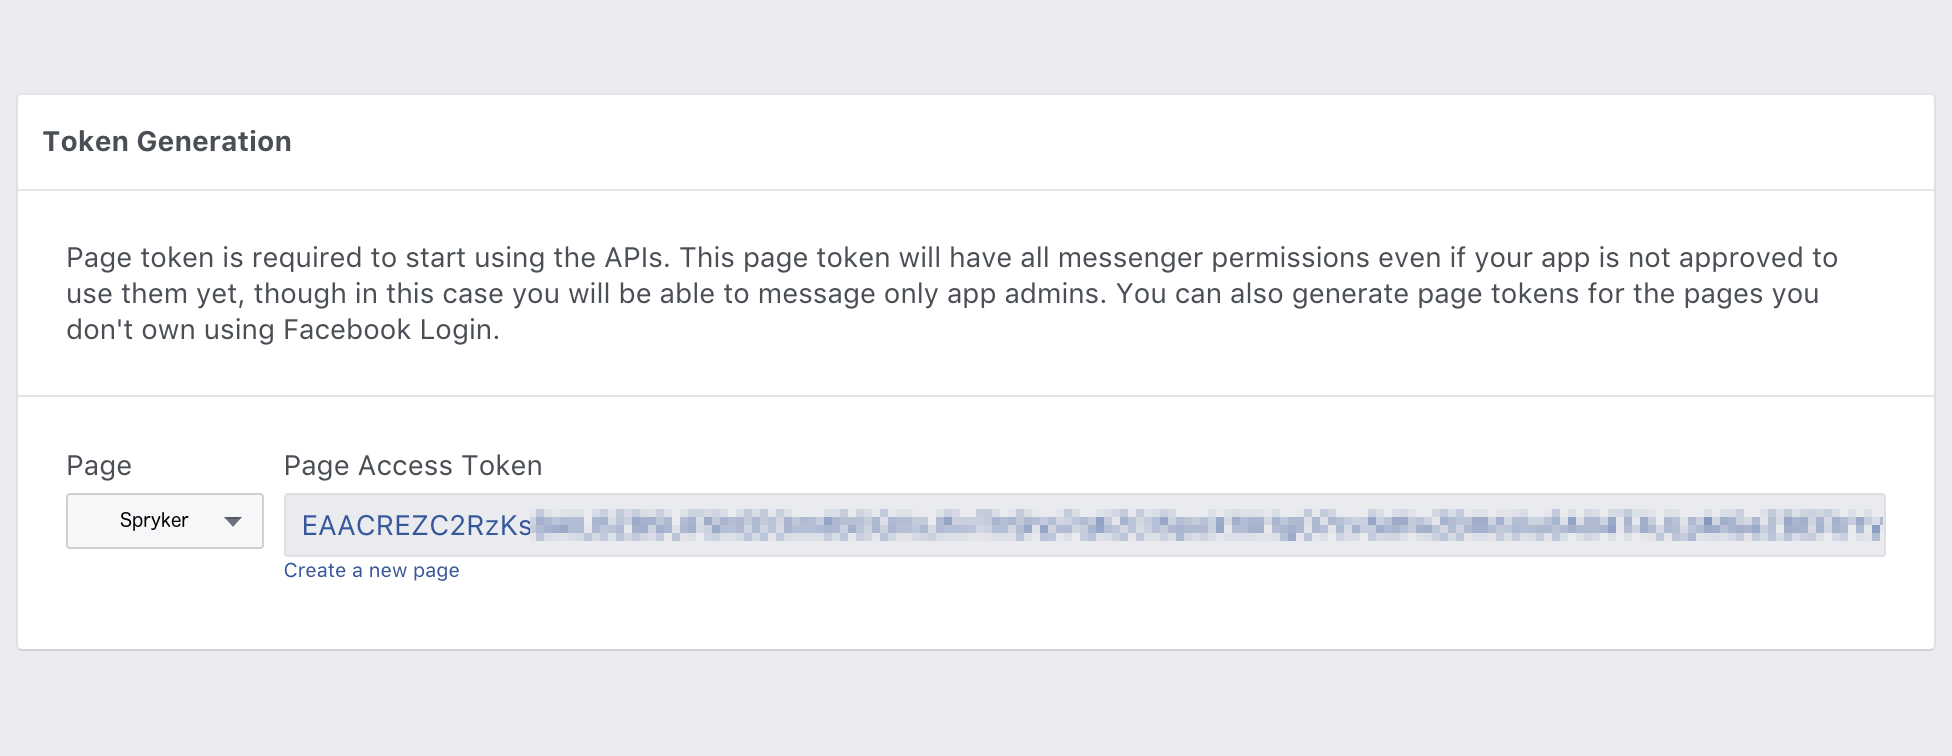
Task: Click the Spryker label in the page selector
Action: coord(154,520)
